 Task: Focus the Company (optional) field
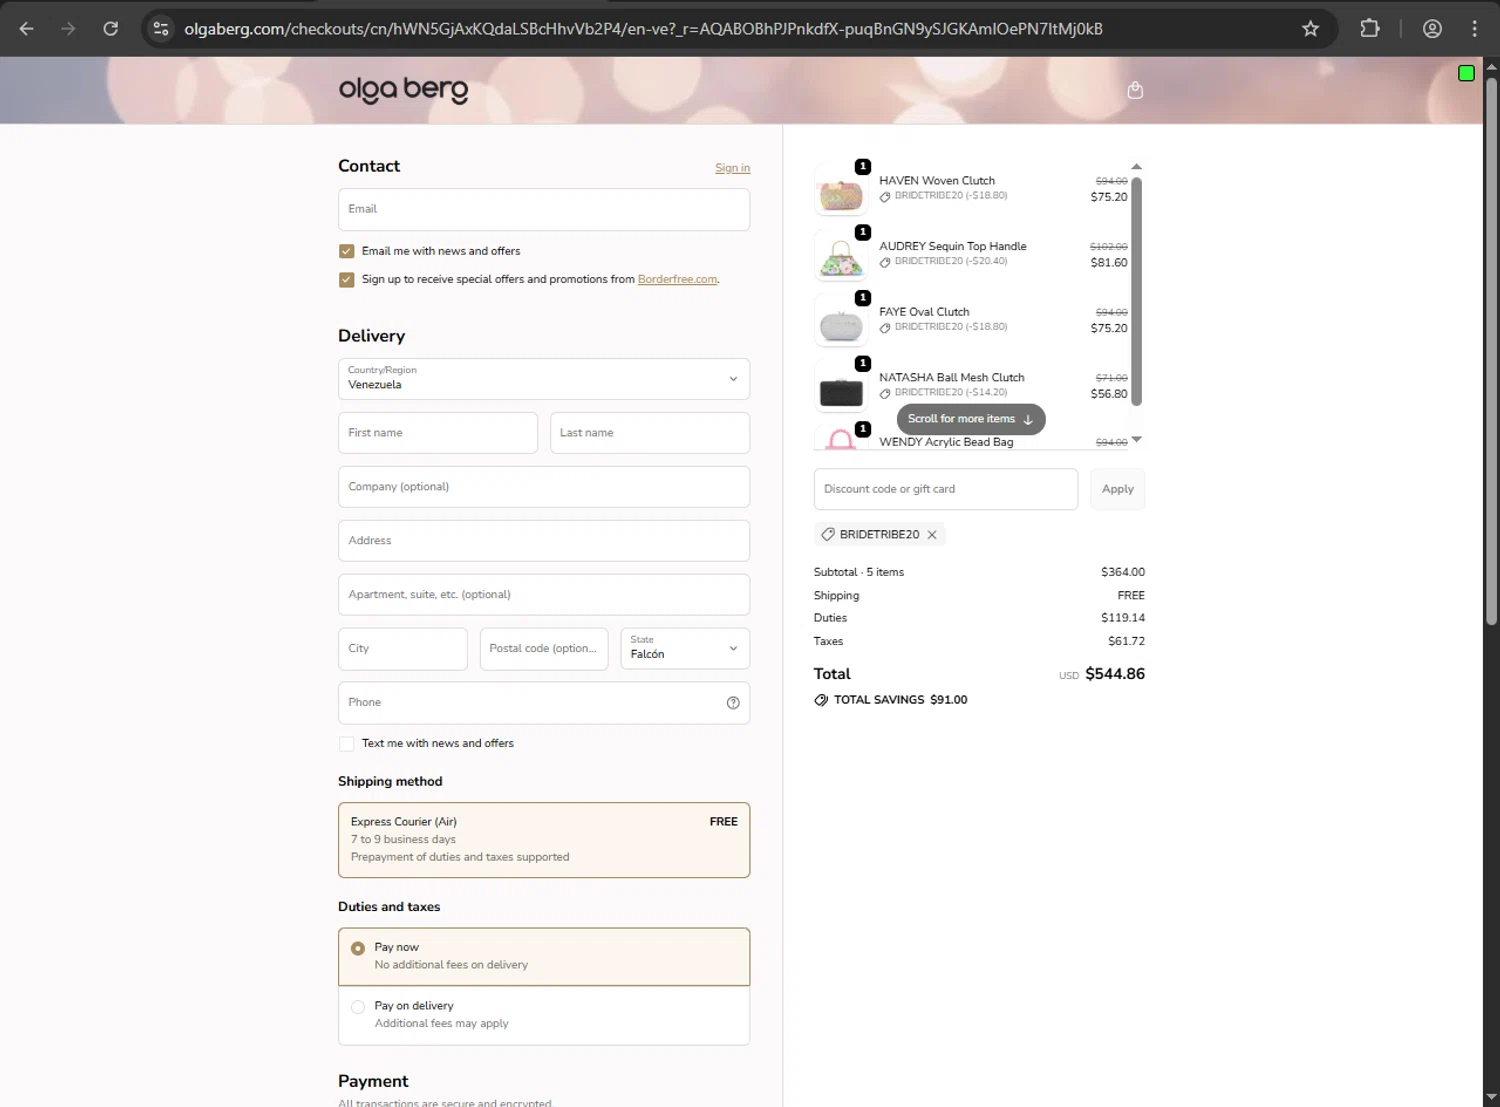544,487
